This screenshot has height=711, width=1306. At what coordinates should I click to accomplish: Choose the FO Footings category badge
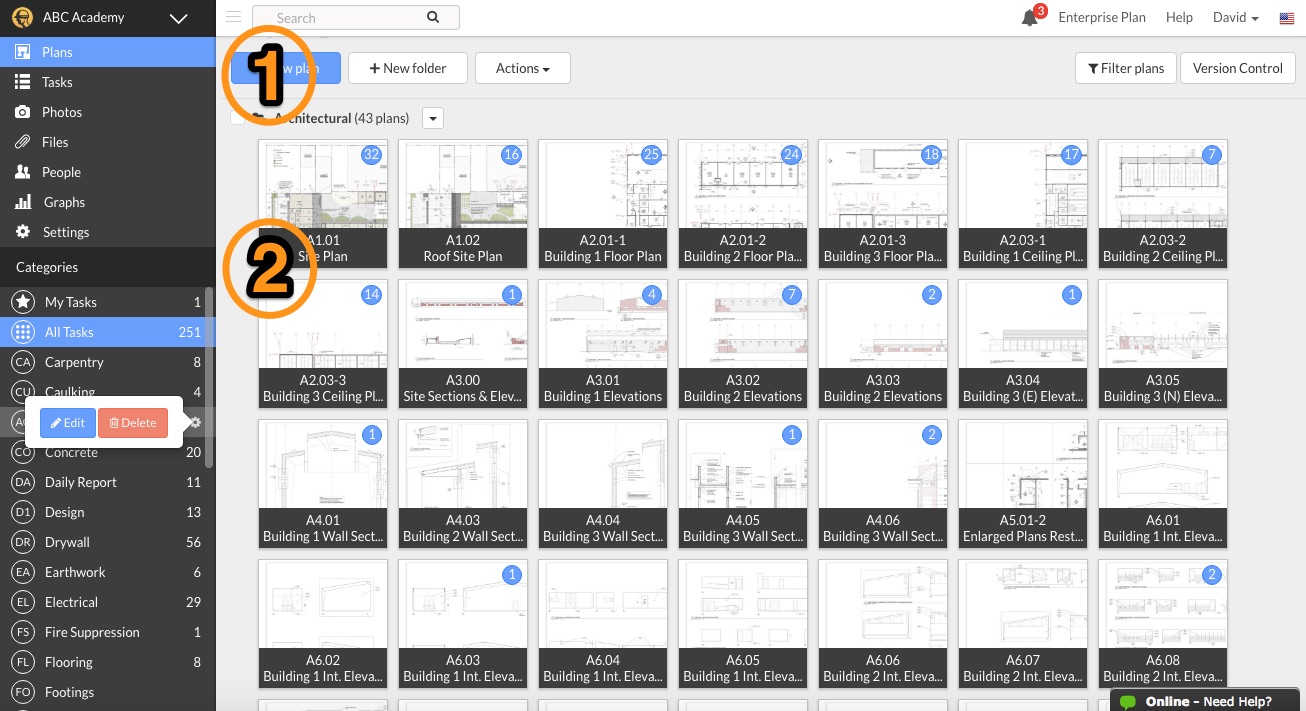click(23, 692)
